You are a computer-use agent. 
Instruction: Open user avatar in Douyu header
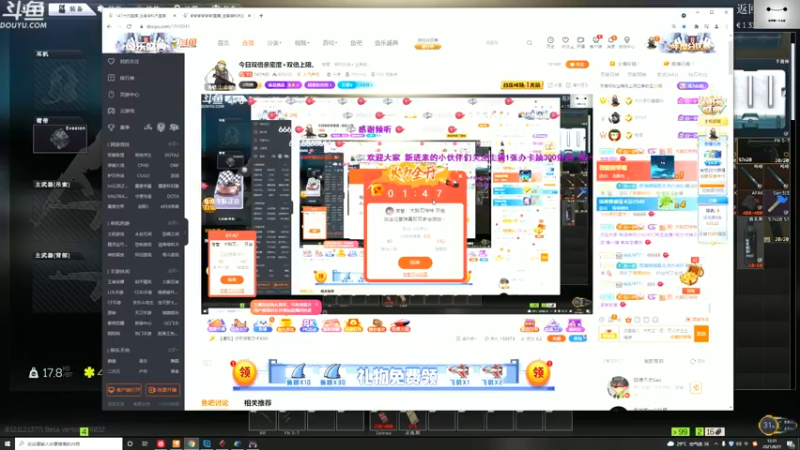[652, 43]
